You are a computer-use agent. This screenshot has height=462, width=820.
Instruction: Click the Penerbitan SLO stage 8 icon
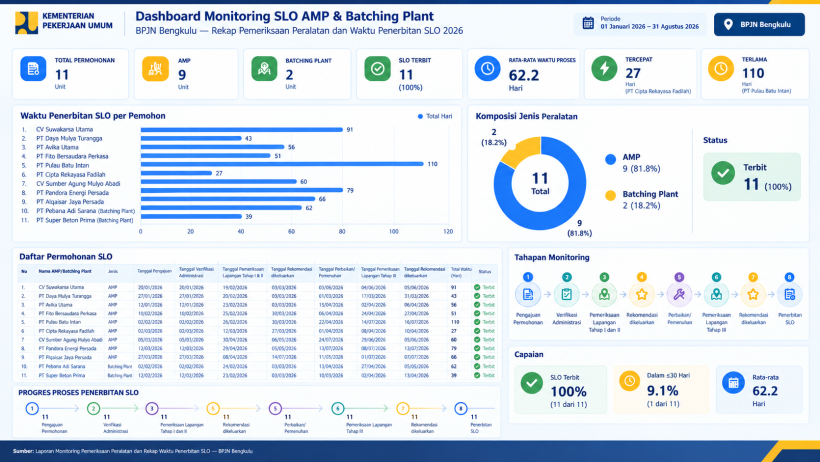[x=790, y=295]
